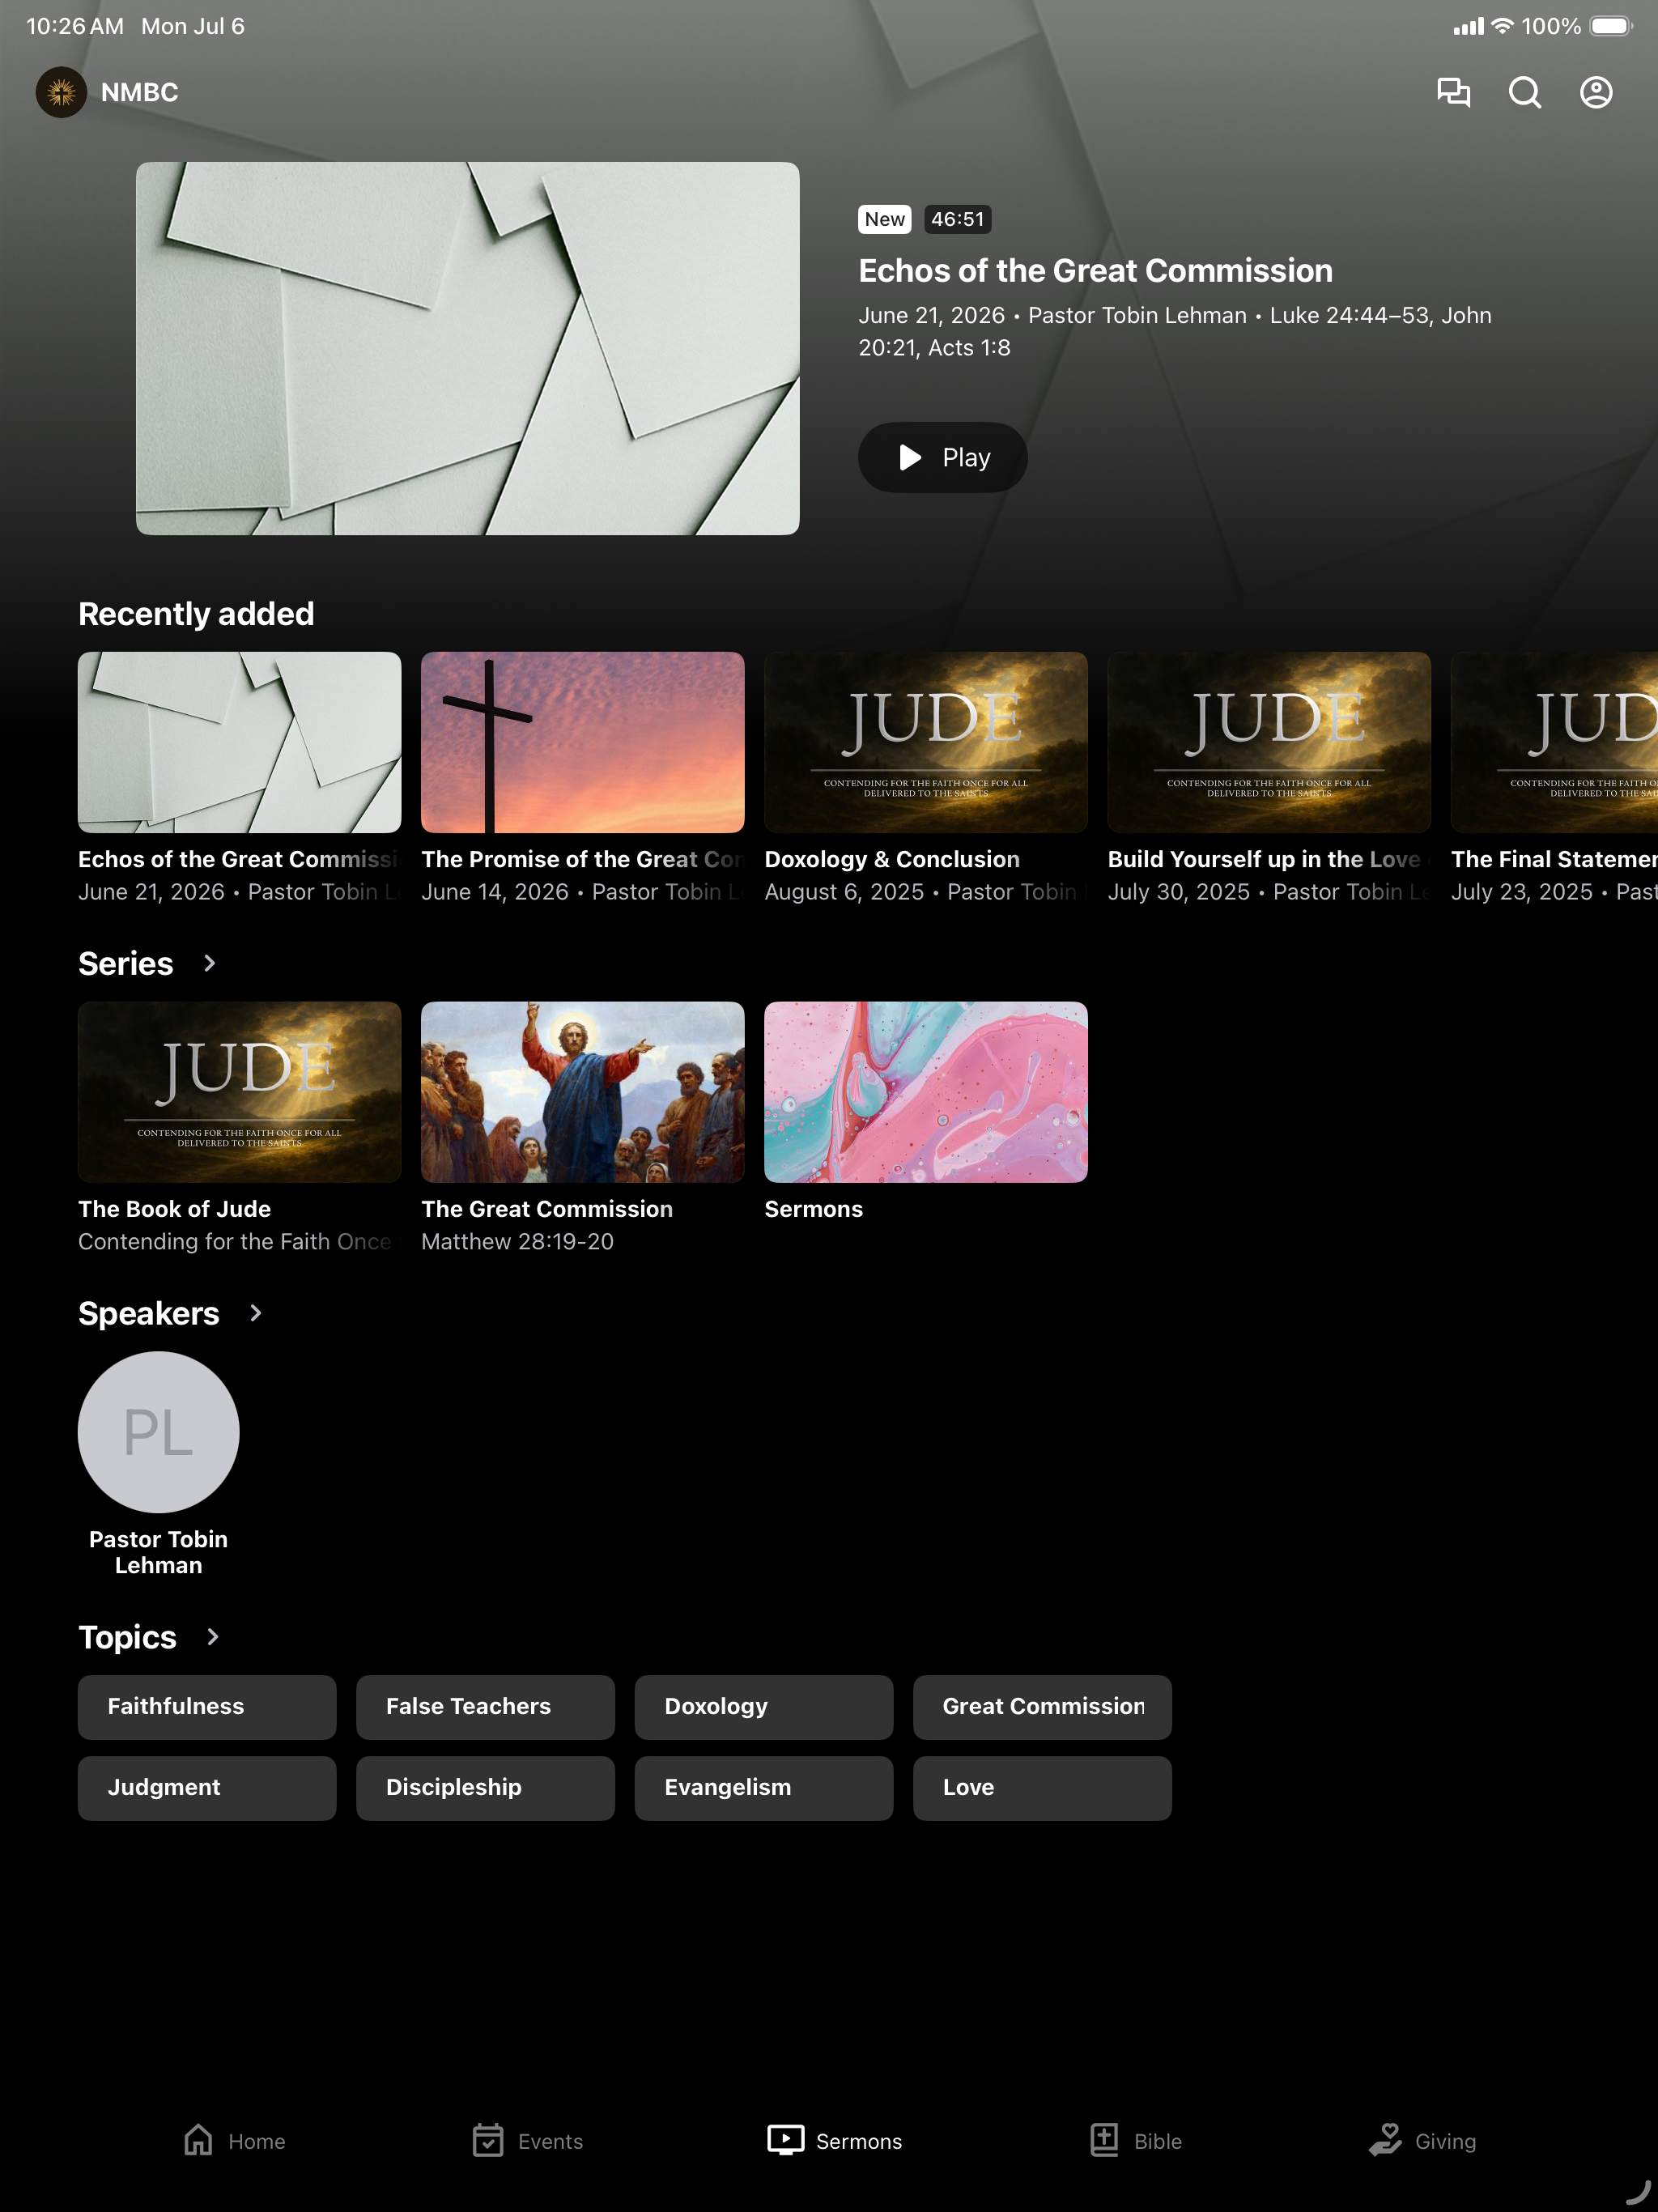
Task: Play Echos of the Great Commission
Action: point(942,457)
